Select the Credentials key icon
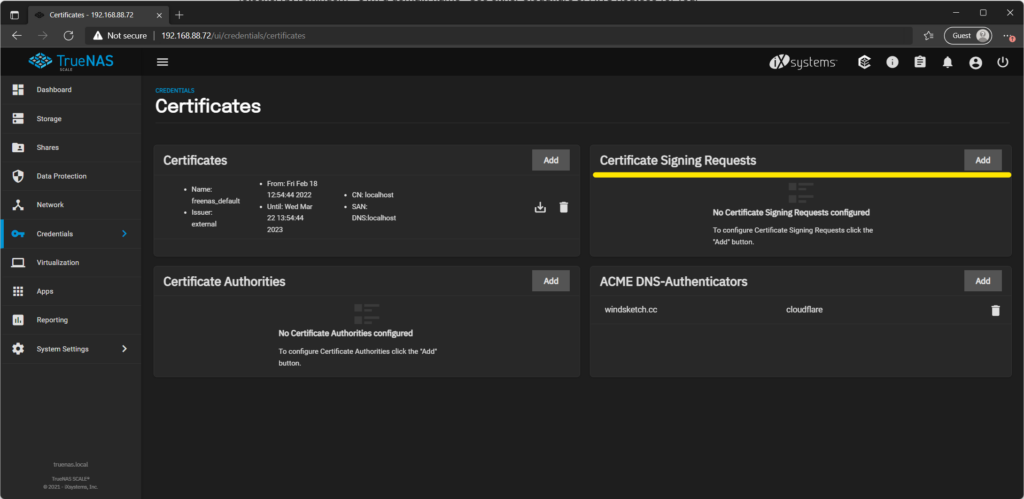1024x499 pixels. [x=18, y=234]
